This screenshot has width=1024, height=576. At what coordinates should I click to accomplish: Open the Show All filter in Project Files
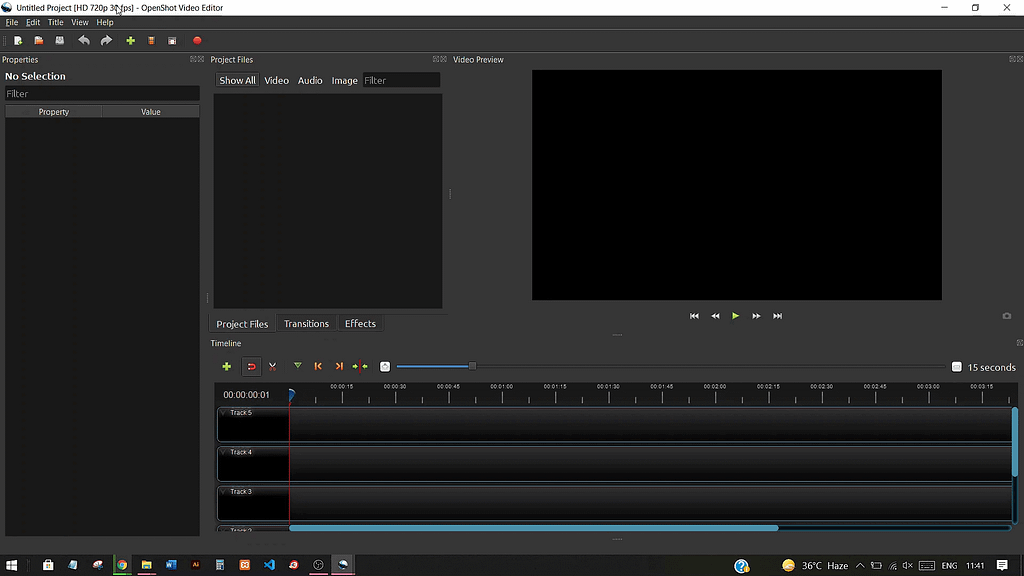tap(236, 80)
